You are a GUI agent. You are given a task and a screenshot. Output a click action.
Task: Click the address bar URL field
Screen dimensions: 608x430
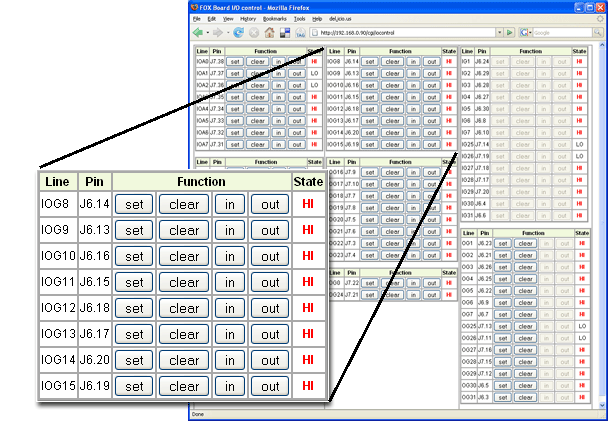coord(403,33)
